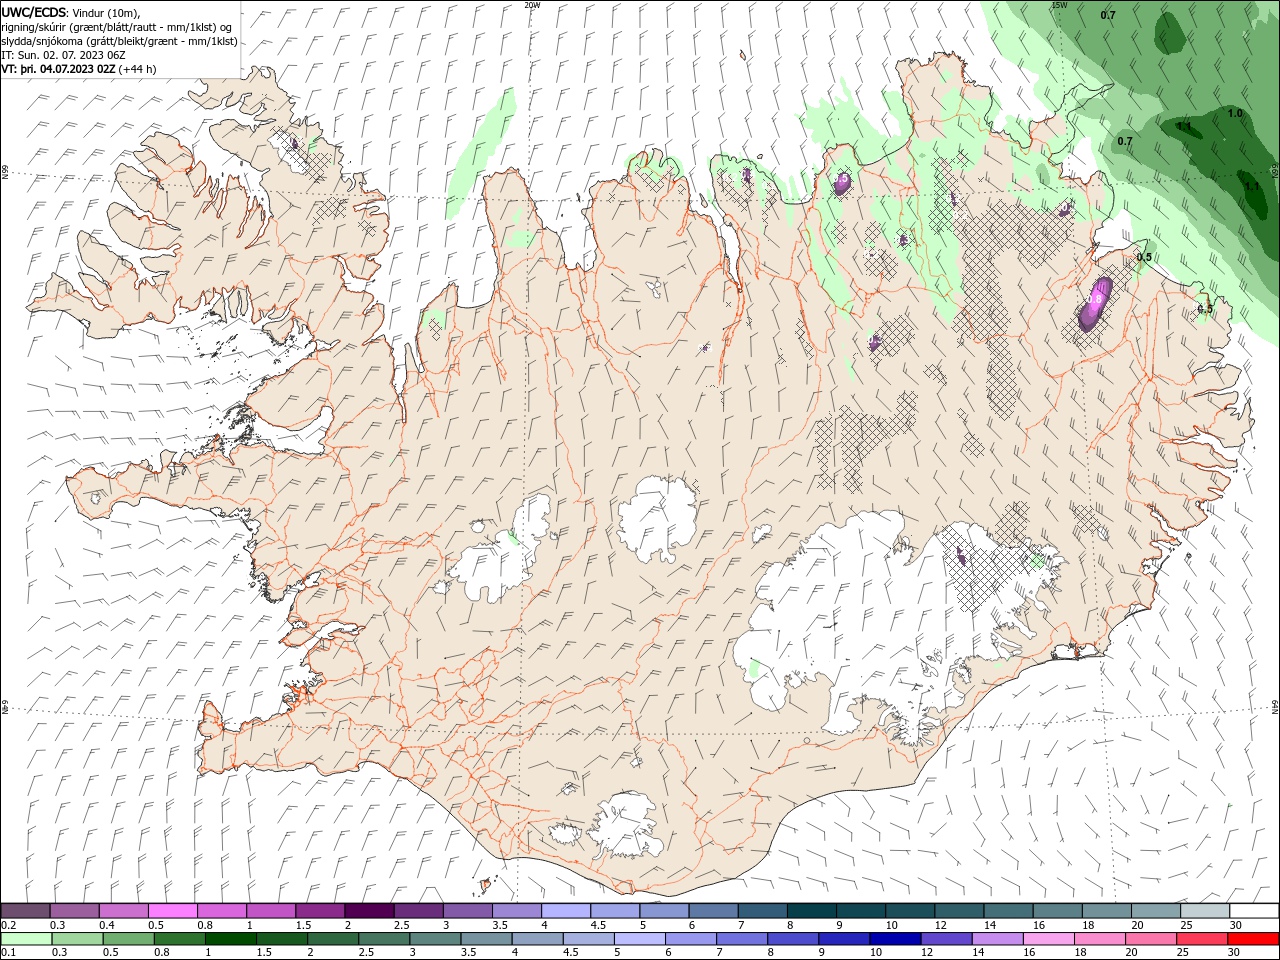Select the 20 swatch in the snow legend row

[x=1157, y=911]
